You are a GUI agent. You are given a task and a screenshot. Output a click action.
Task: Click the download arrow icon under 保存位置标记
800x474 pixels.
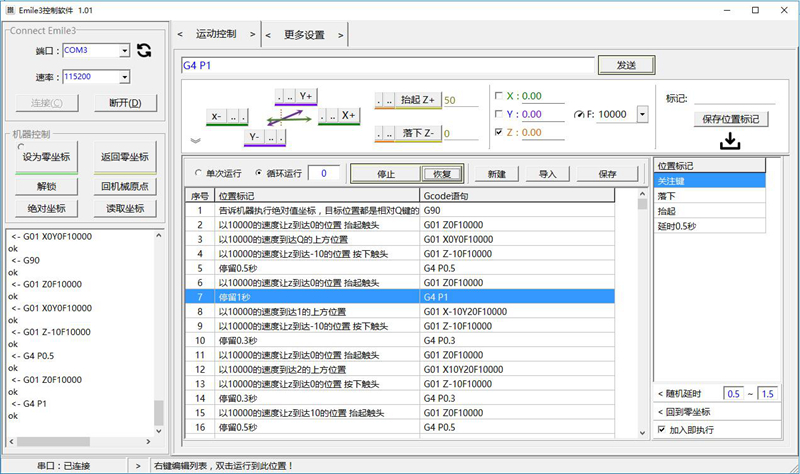point(730,142)
